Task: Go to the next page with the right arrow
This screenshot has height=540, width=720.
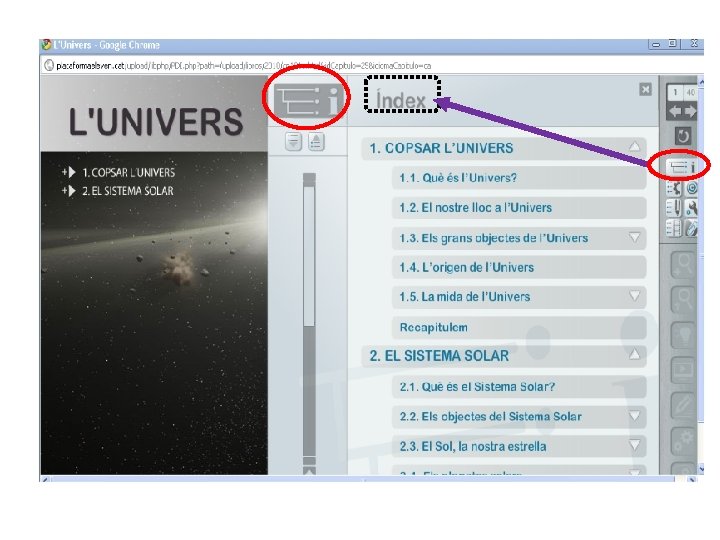Action: [x=690, y=111]
